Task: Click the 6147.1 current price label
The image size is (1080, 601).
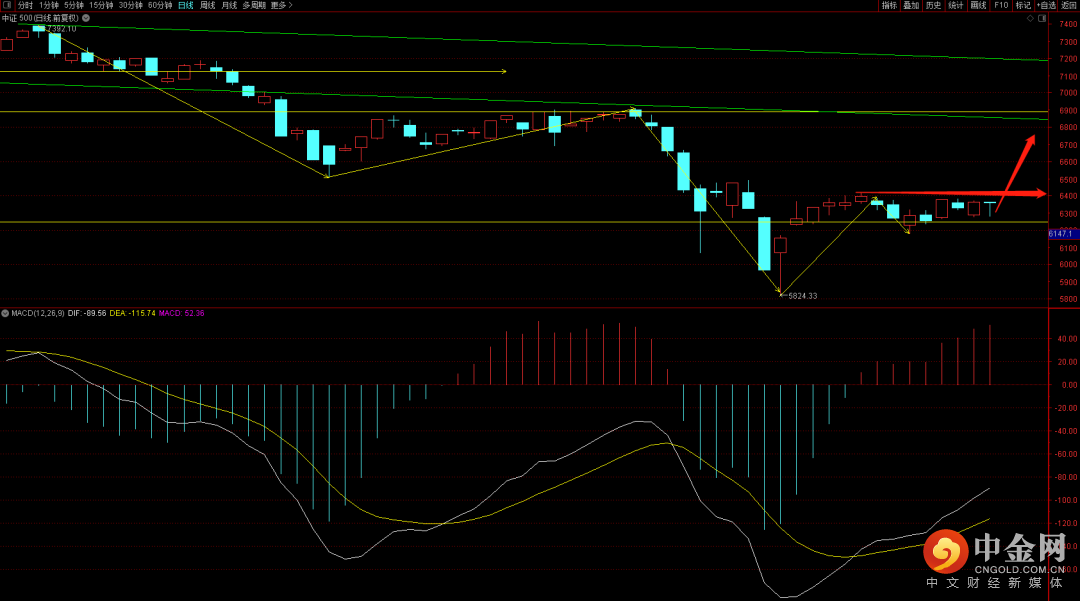Action: point(1060,233)
